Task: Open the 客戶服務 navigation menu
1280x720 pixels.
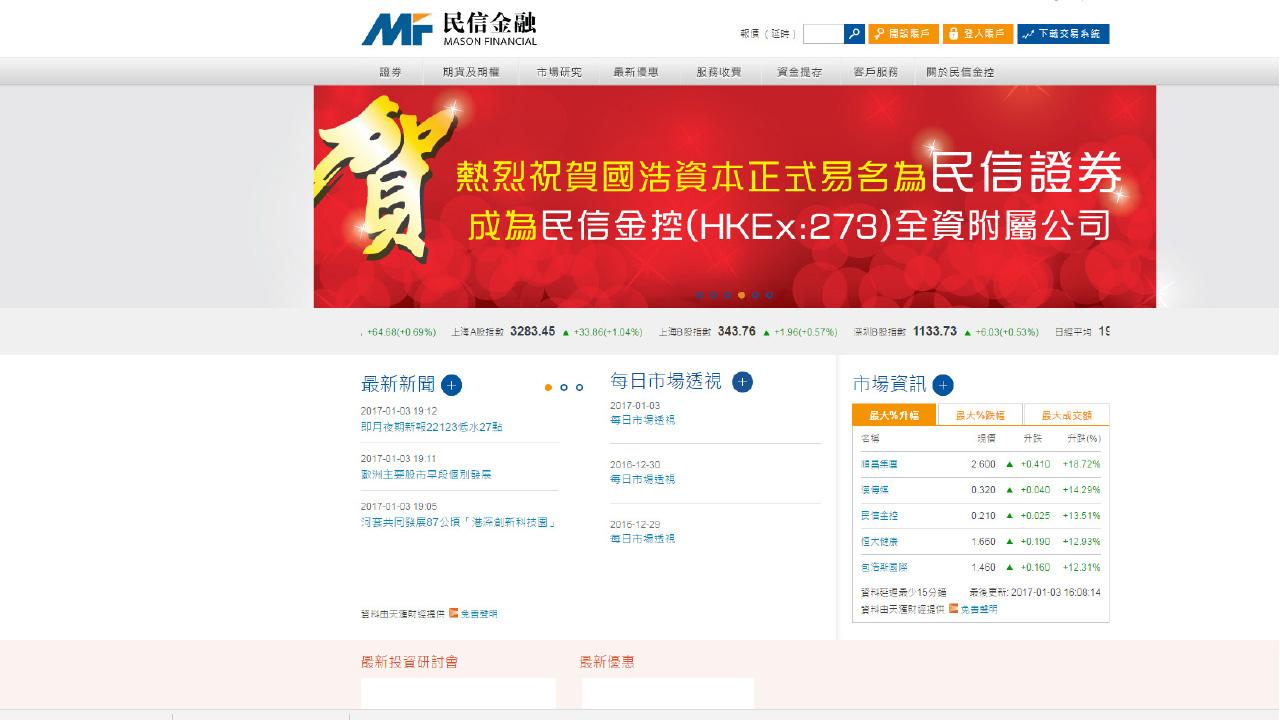Action: 876,72
